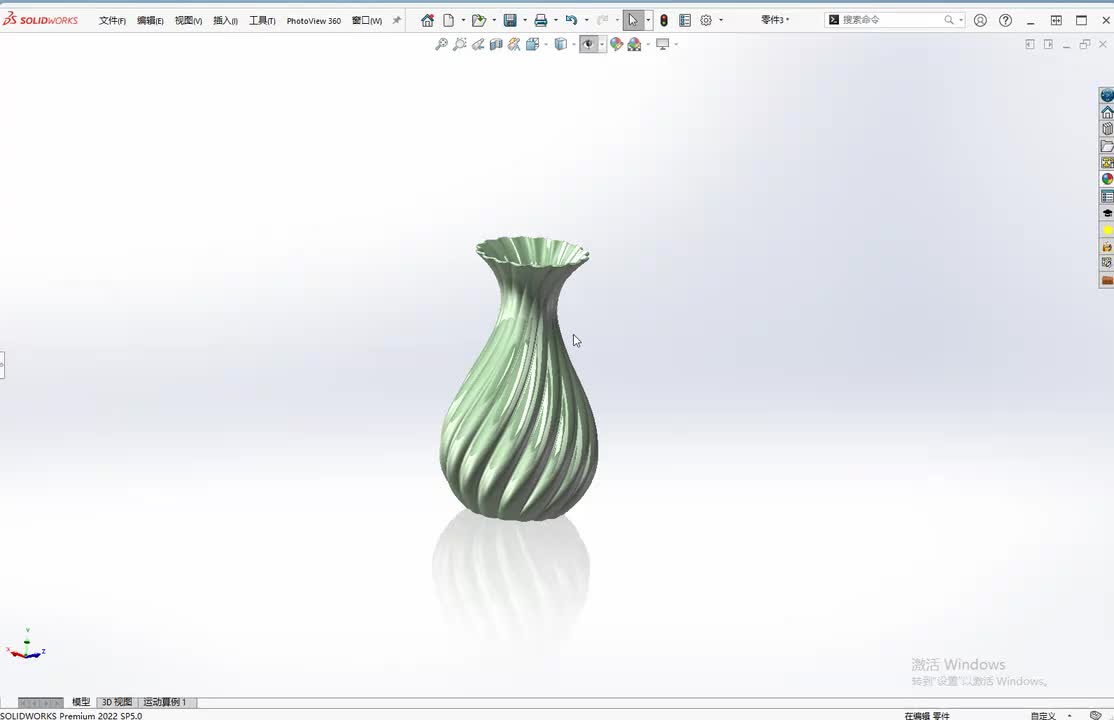
Task: Expand the Save dropdown arrow
Action: pyautogui.click(x=525, y=21)
